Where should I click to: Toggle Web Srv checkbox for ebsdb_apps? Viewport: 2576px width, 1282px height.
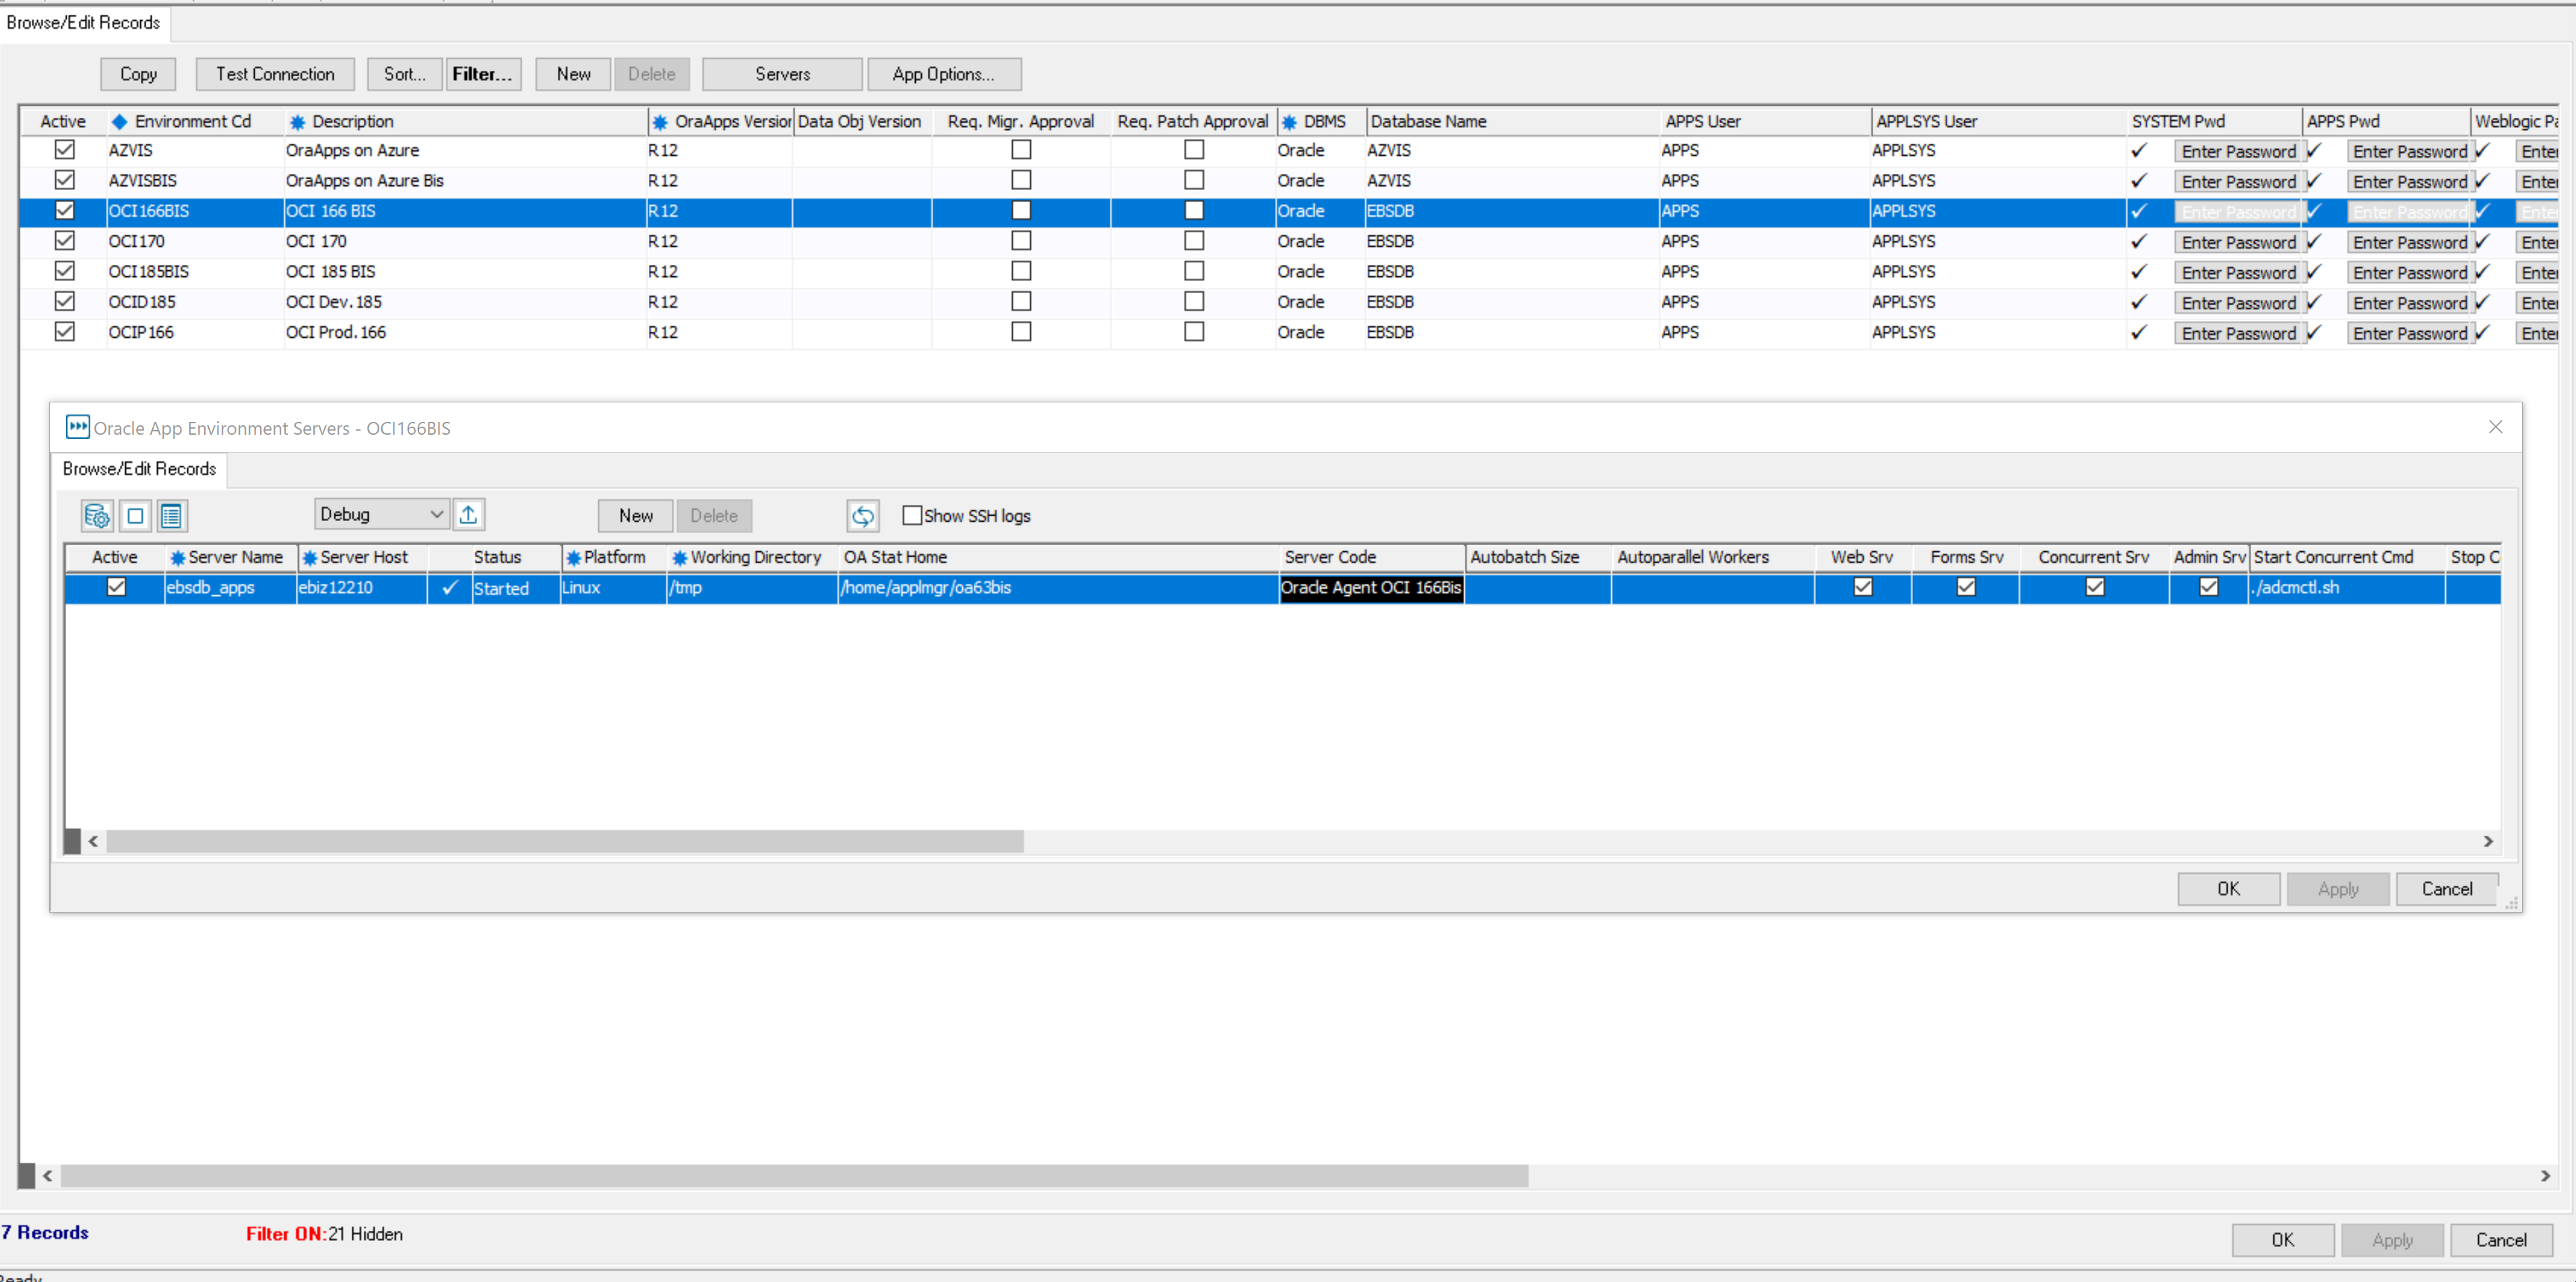(x=1862, y=587)
